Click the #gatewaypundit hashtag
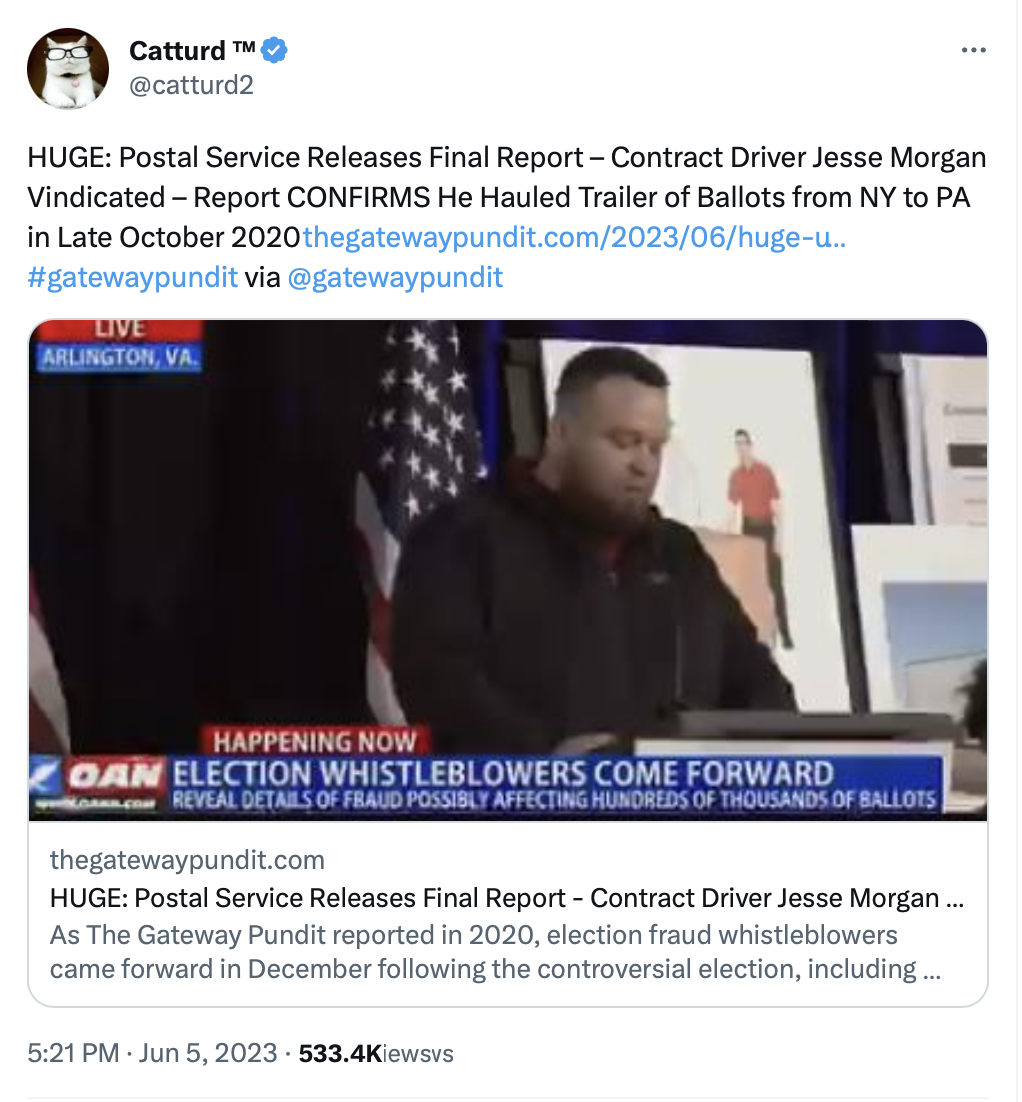The width and height of the screenshot is (1022, 1102). (x=132, y=278)
